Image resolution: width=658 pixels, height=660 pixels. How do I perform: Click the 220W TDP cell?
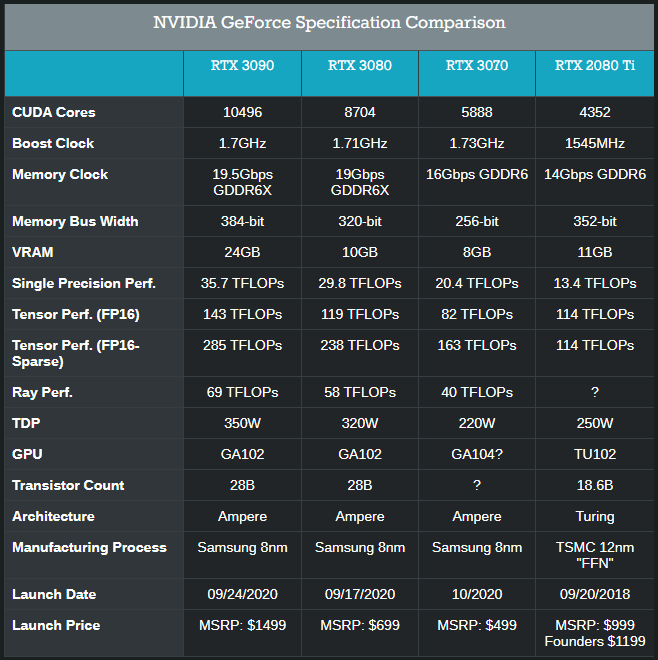point(477,423)
